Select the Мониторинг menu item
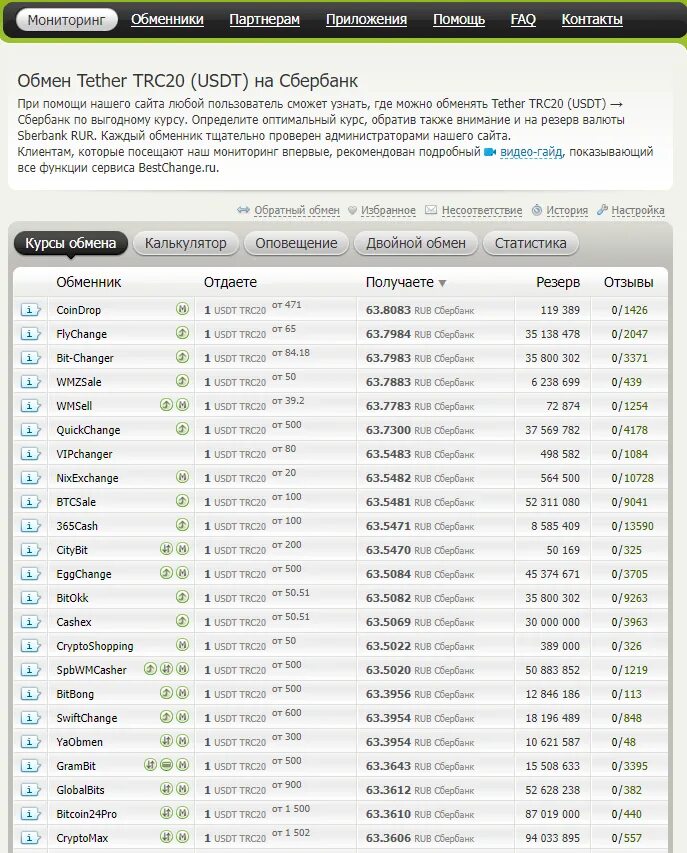Image resolution: width=687 pixels, height=853 pixels. pos(66,20)
